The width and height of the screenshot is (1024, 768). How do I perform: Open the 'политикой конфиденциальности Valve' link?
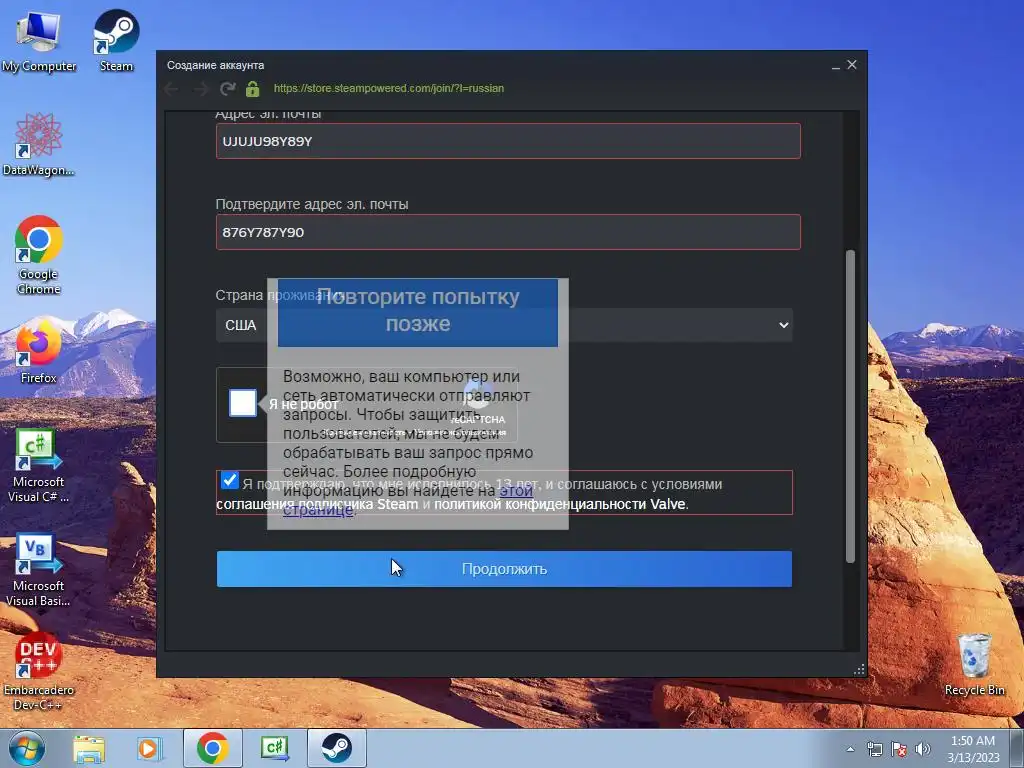(x=560, y=504)
